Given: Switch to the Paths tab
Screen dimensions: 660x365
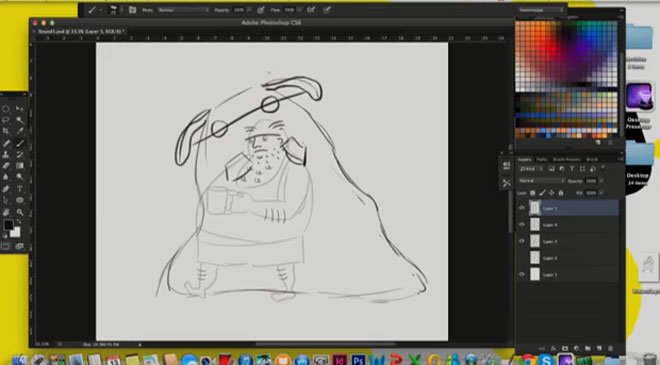Looking at the screenshot, I should coord(542,160).
